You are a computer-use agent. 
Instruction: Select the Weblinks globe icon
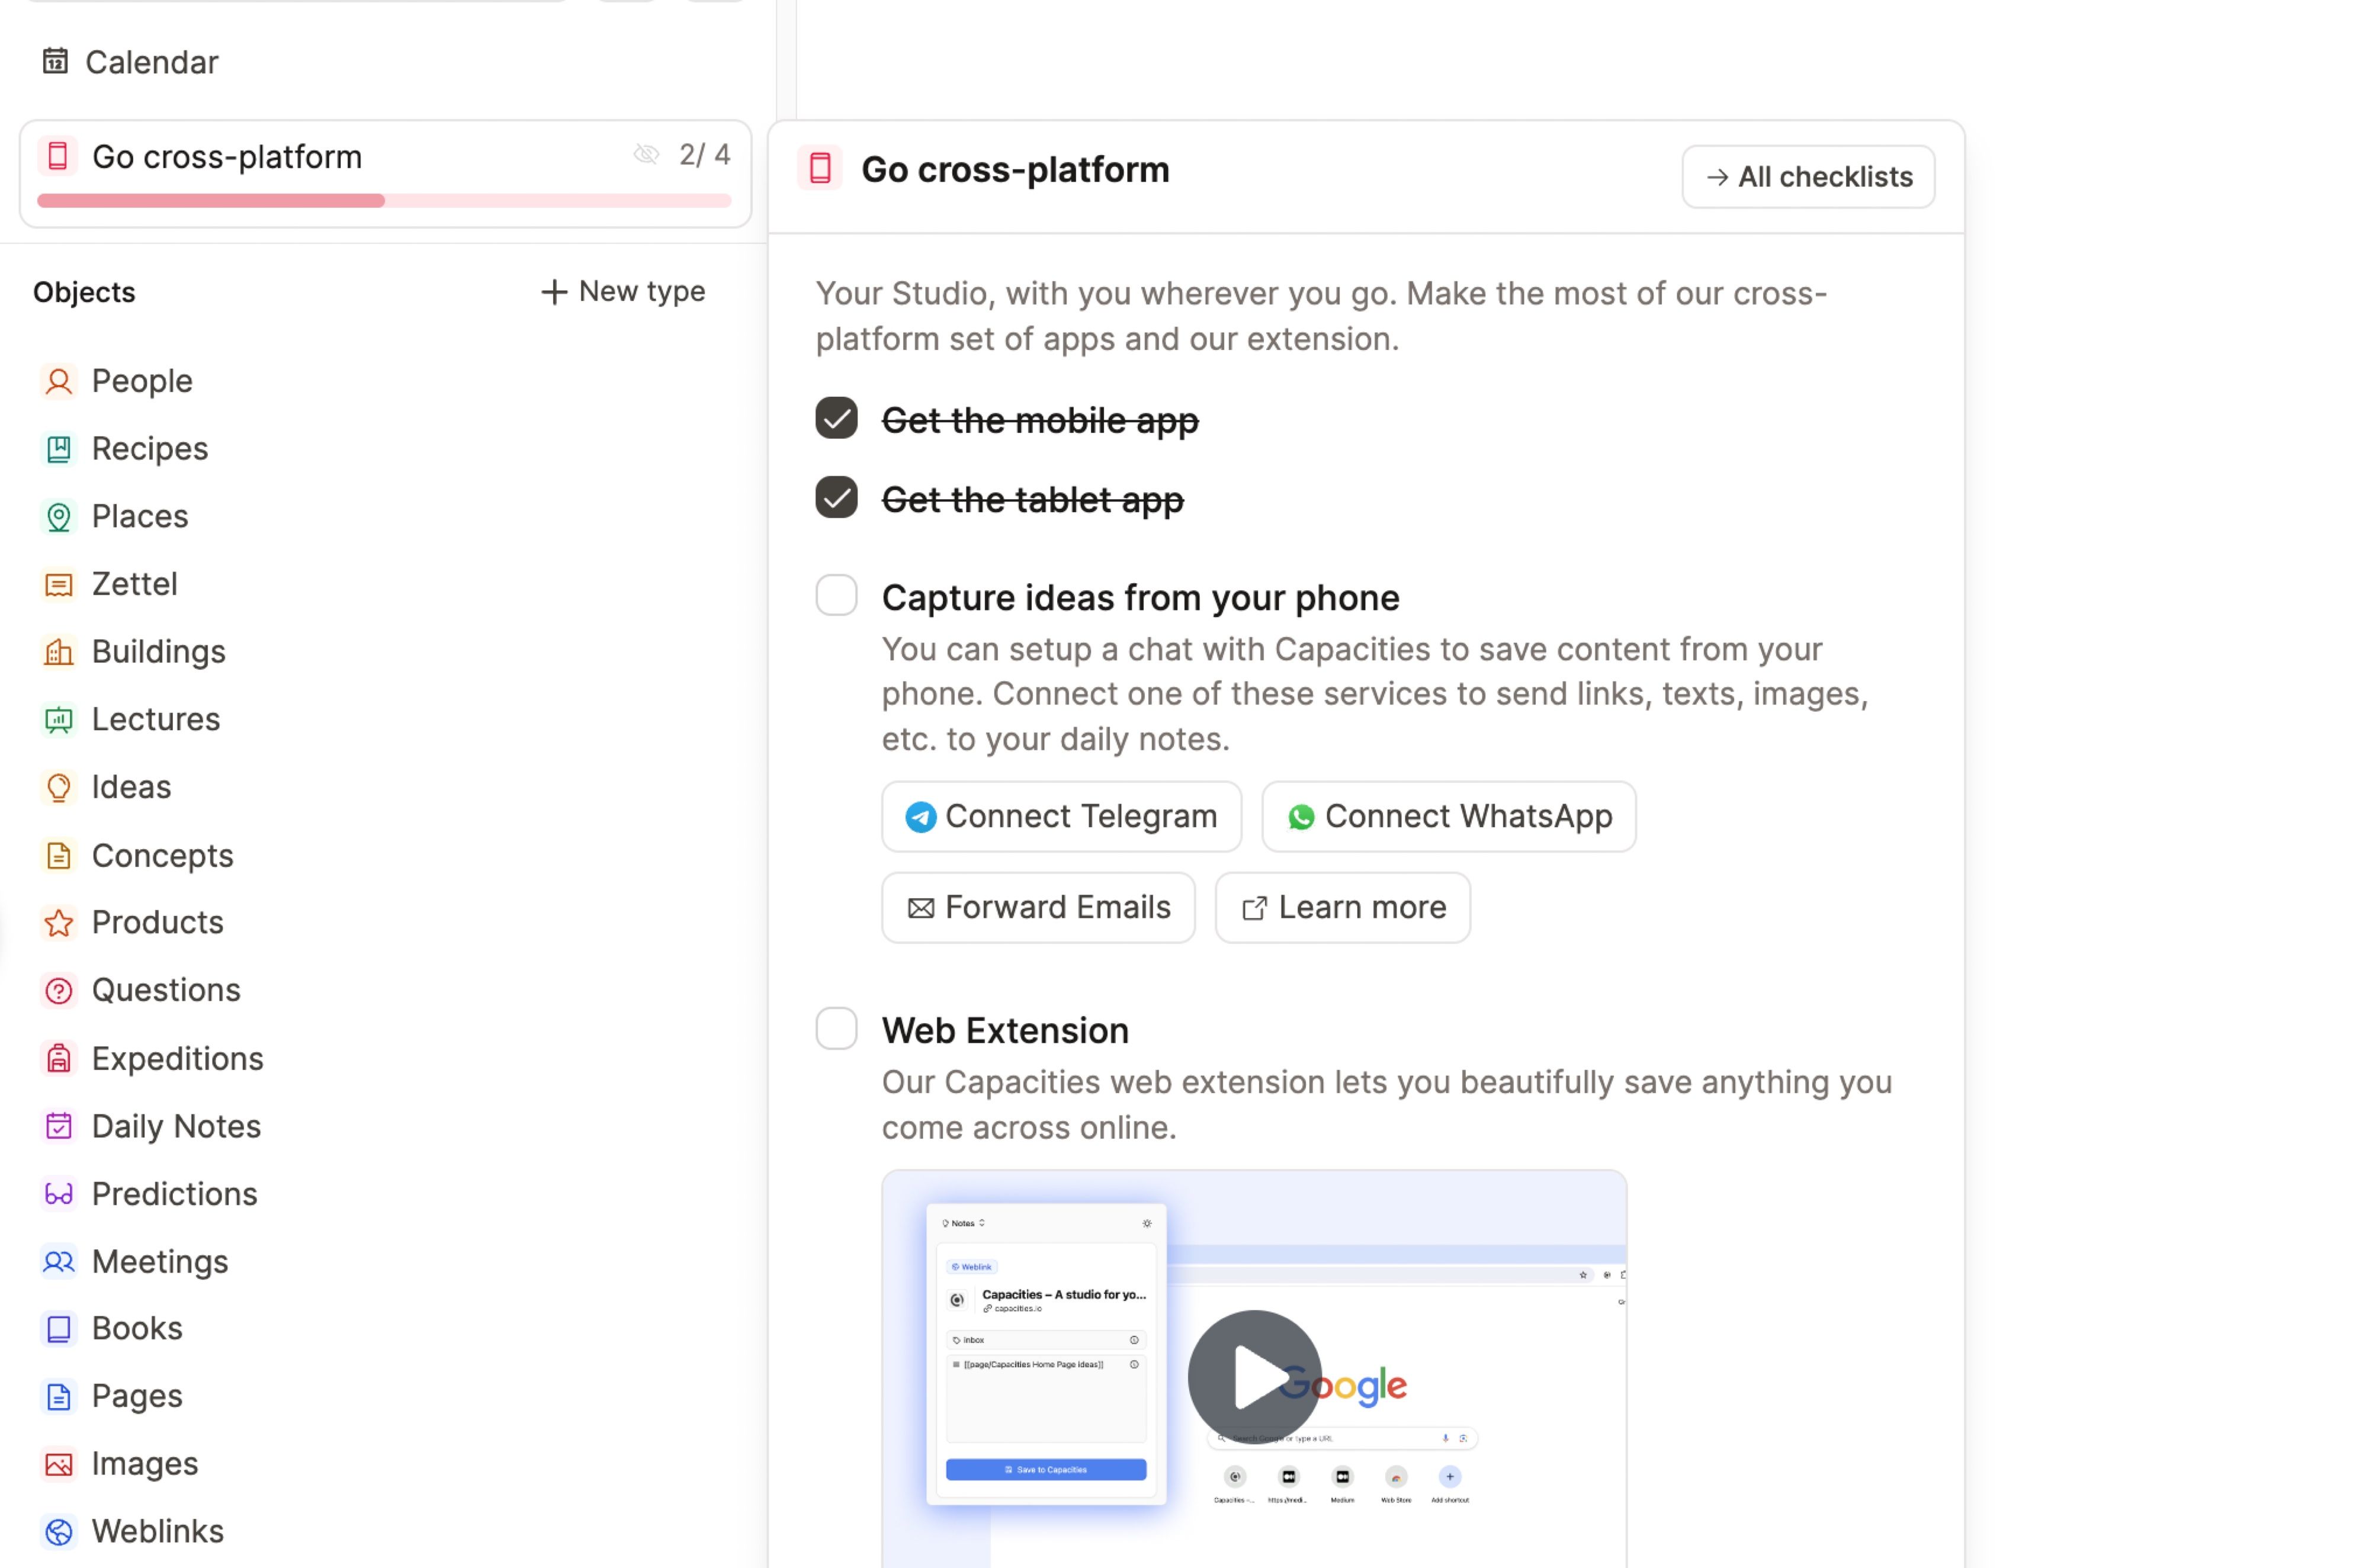(x=58, y=1531)
